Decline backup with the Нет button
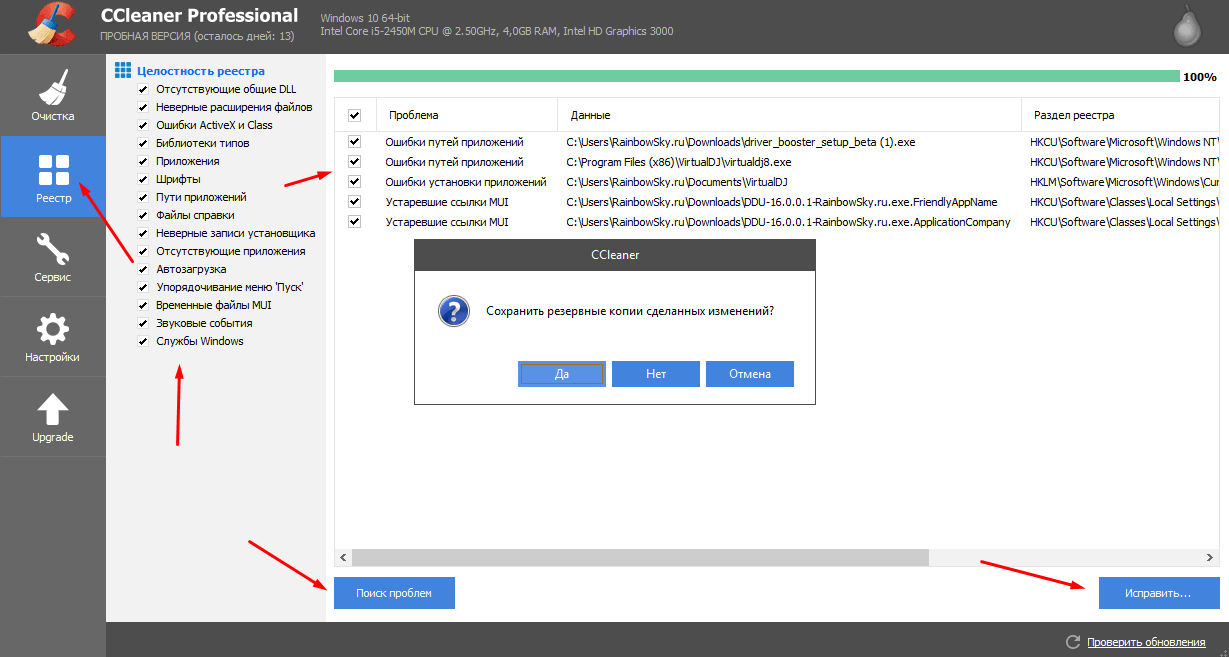Viewport: 1229px width, 657px height. pyautogui.click(x=656, y=374)
